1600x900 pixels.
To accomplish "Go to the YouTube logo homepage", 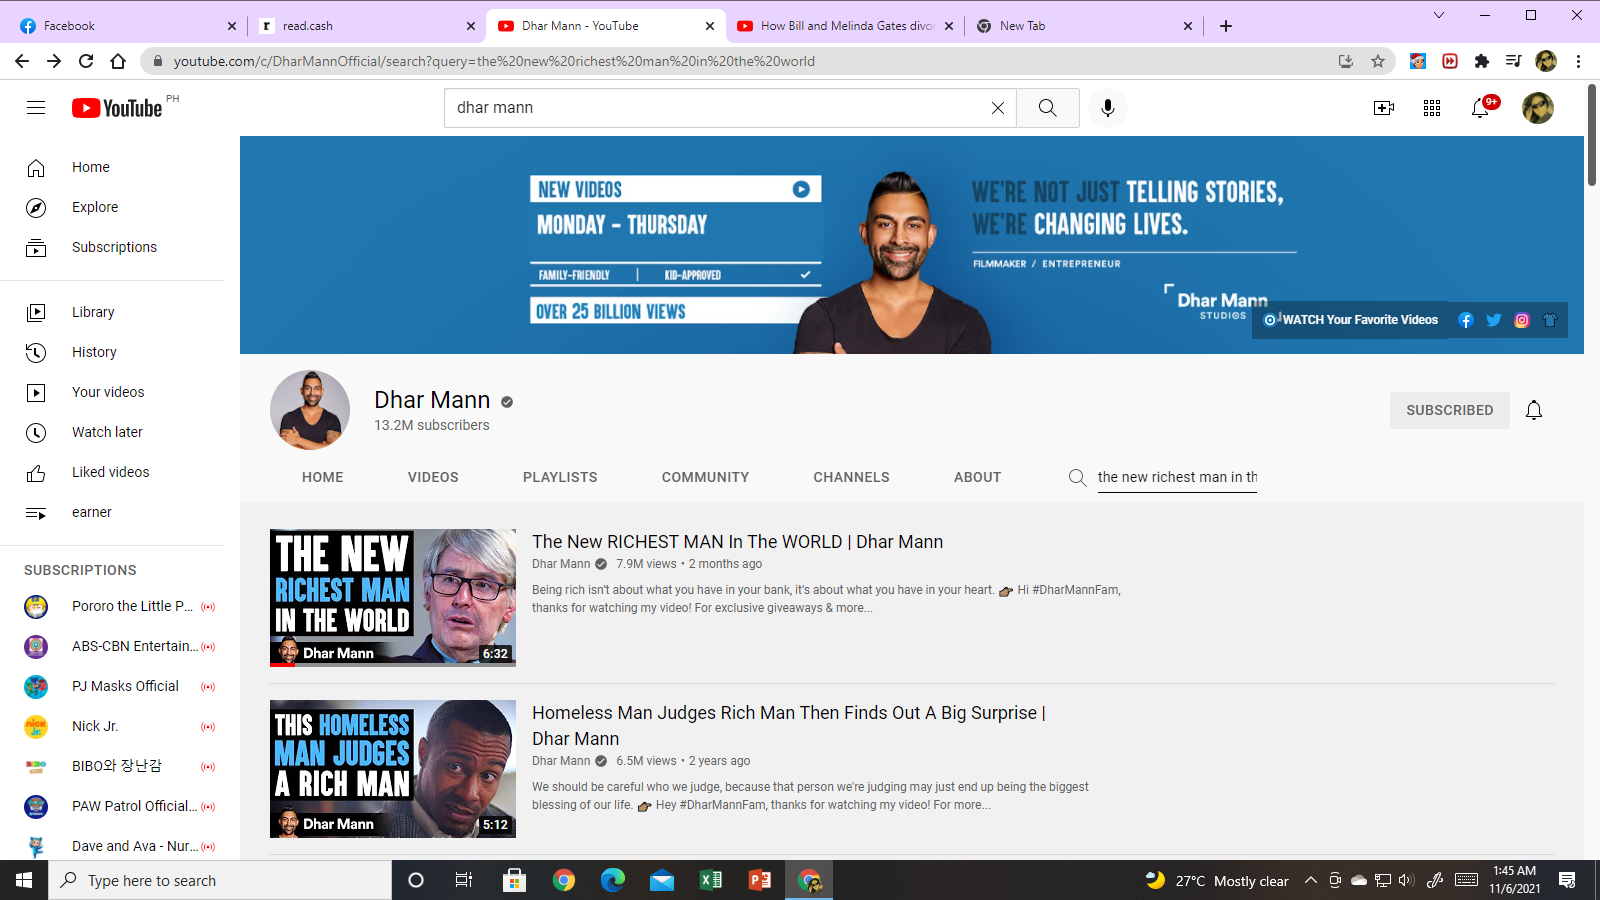I will (x=117, y=108).
